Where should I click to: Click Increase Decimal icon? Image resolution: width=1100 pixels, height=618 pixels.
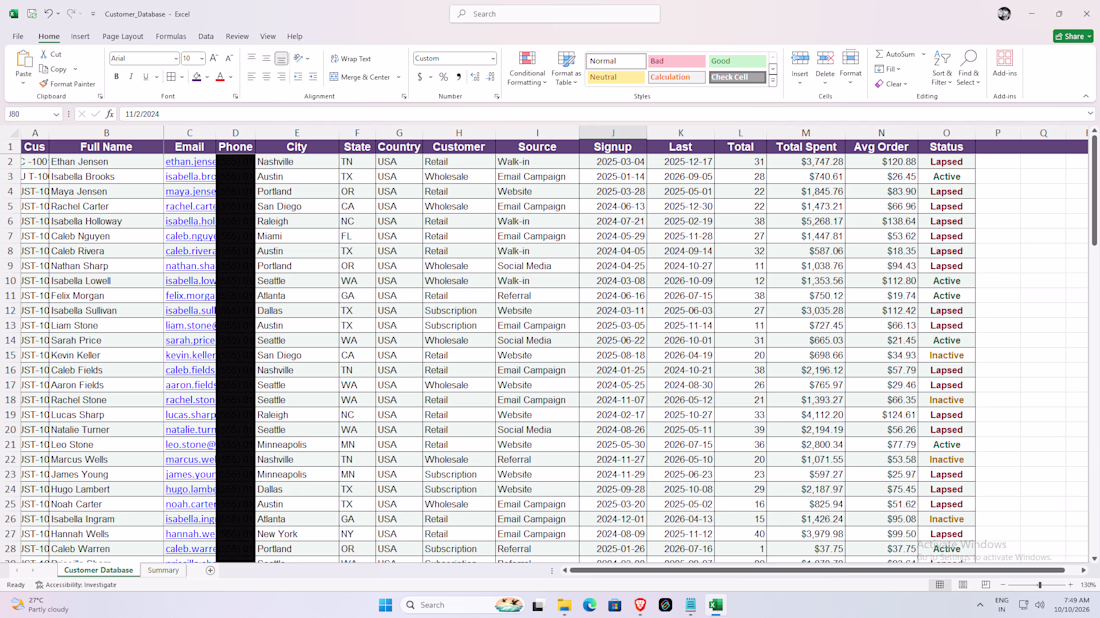(475, 77)
